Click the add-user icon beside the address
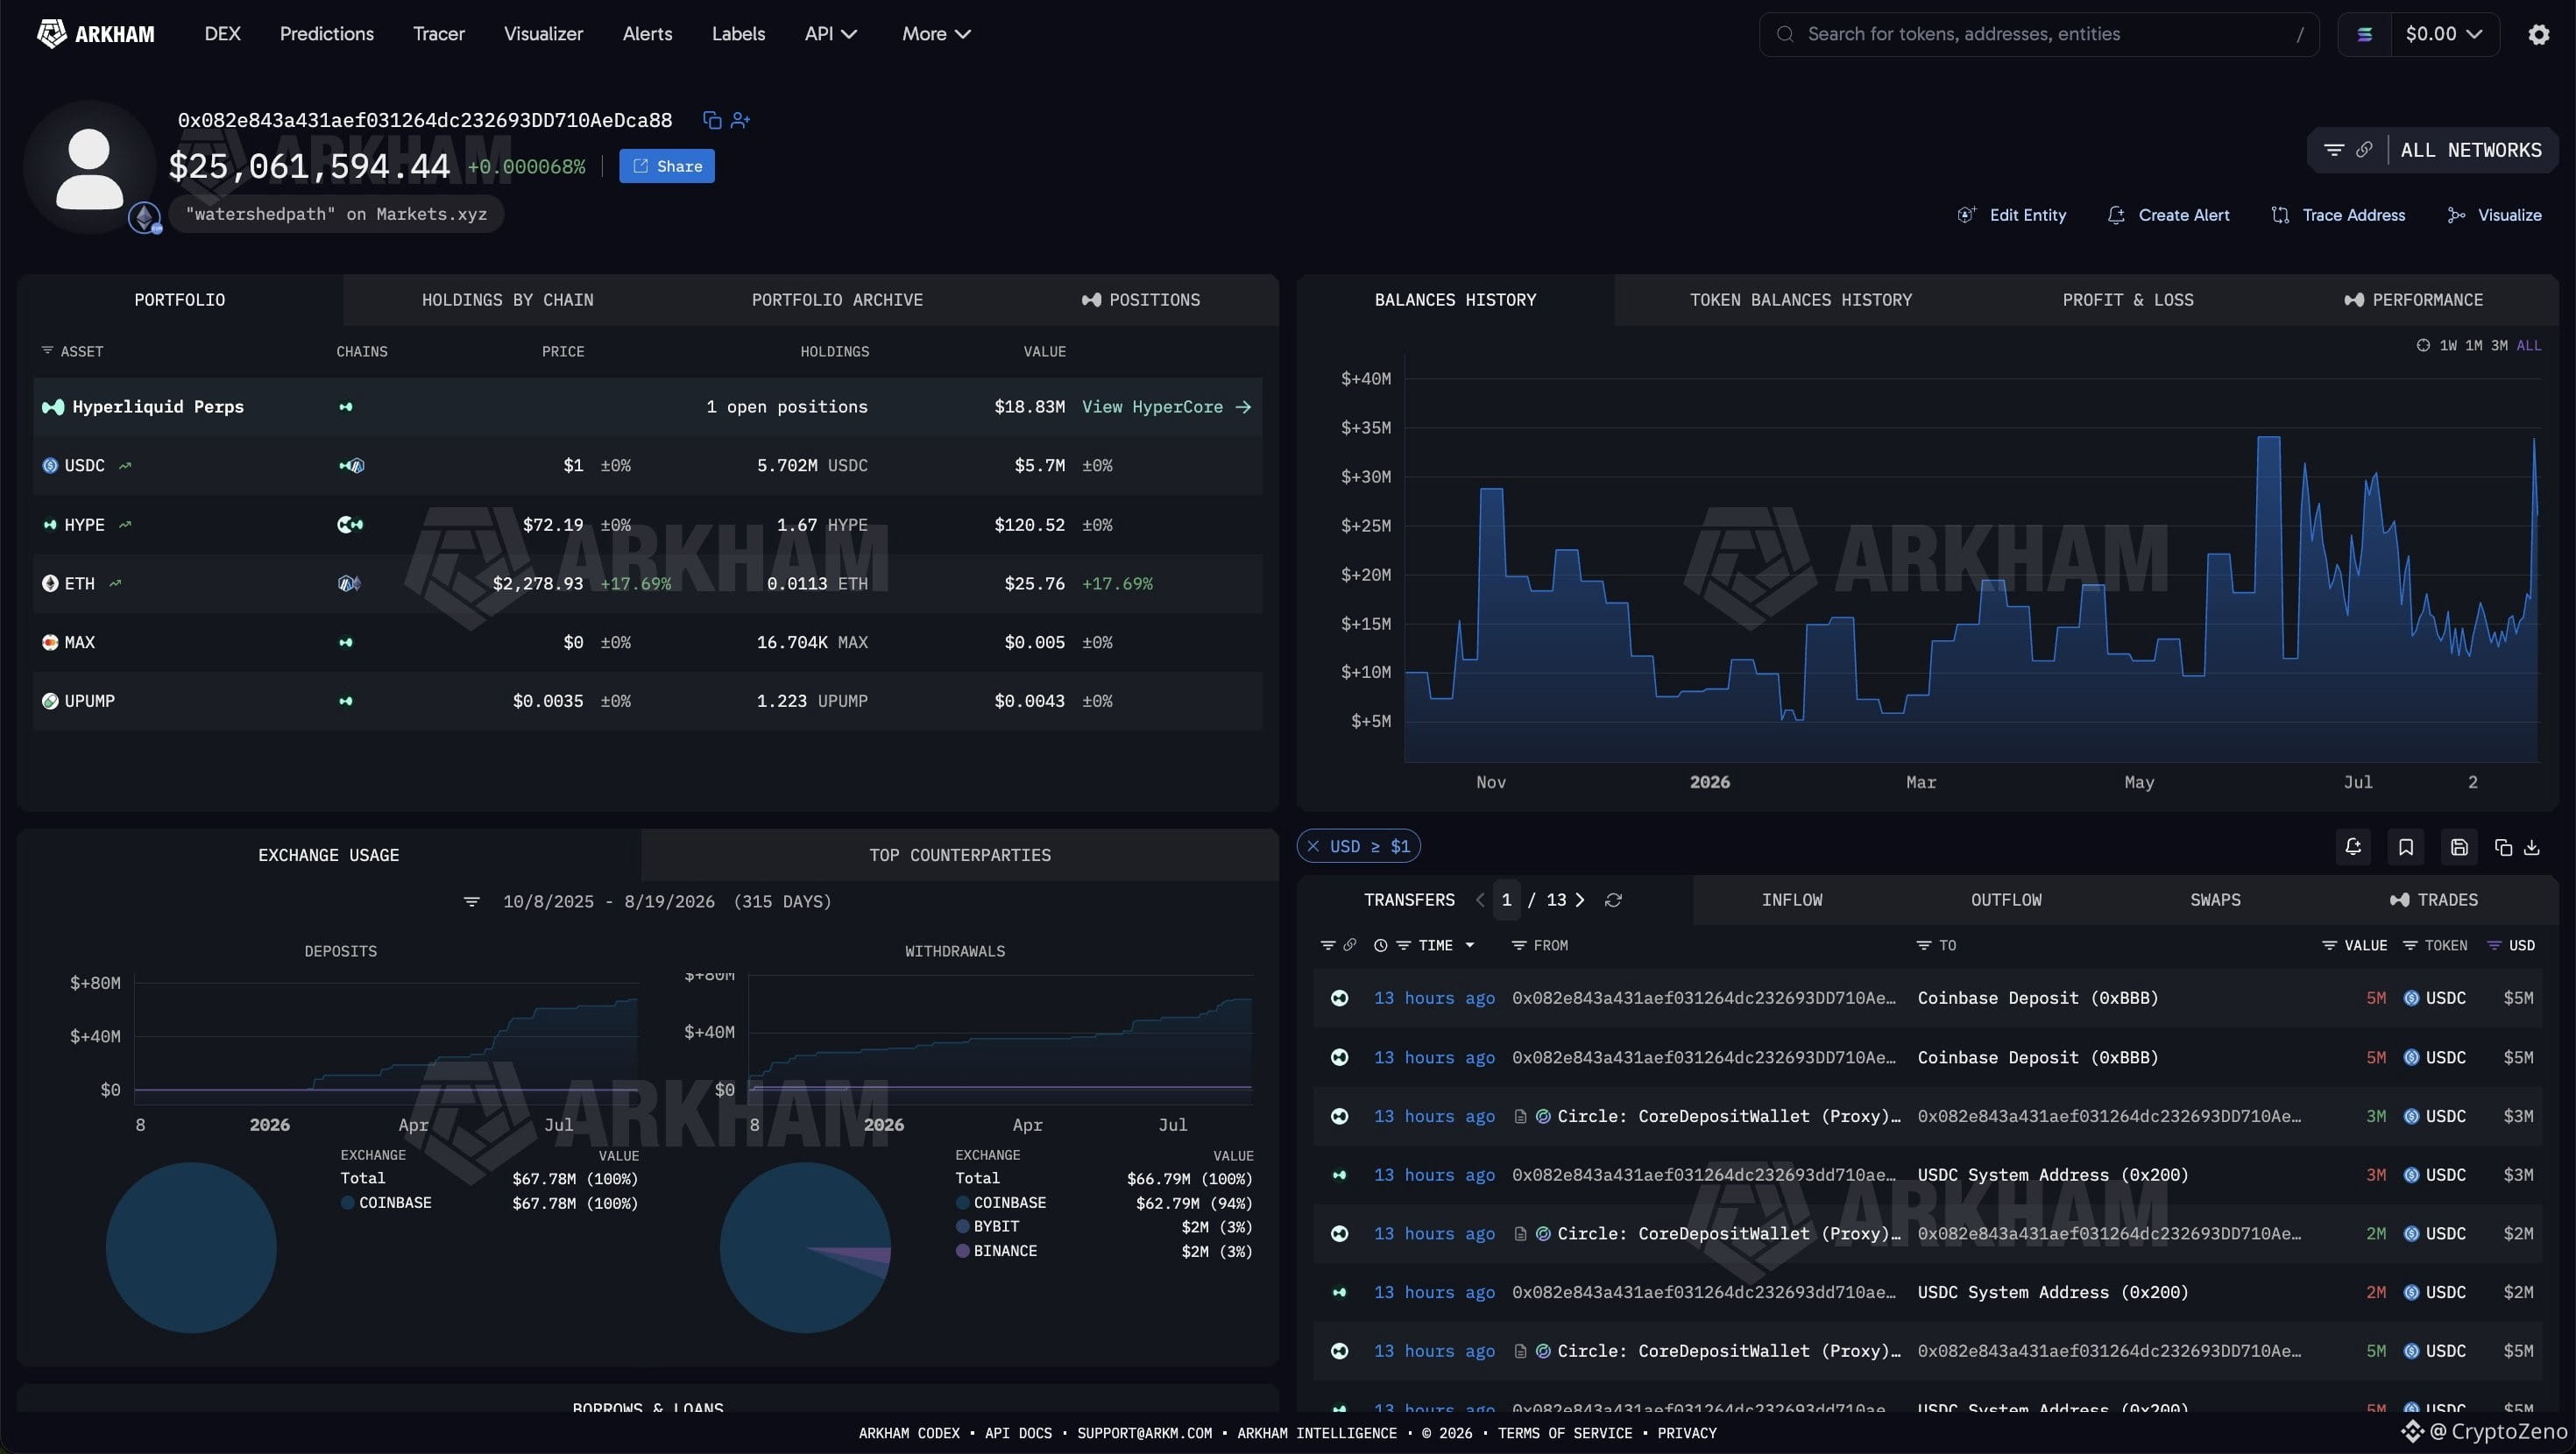Screen dimensions: 2576x1454 pyautogui.click(x=740, y=120)
